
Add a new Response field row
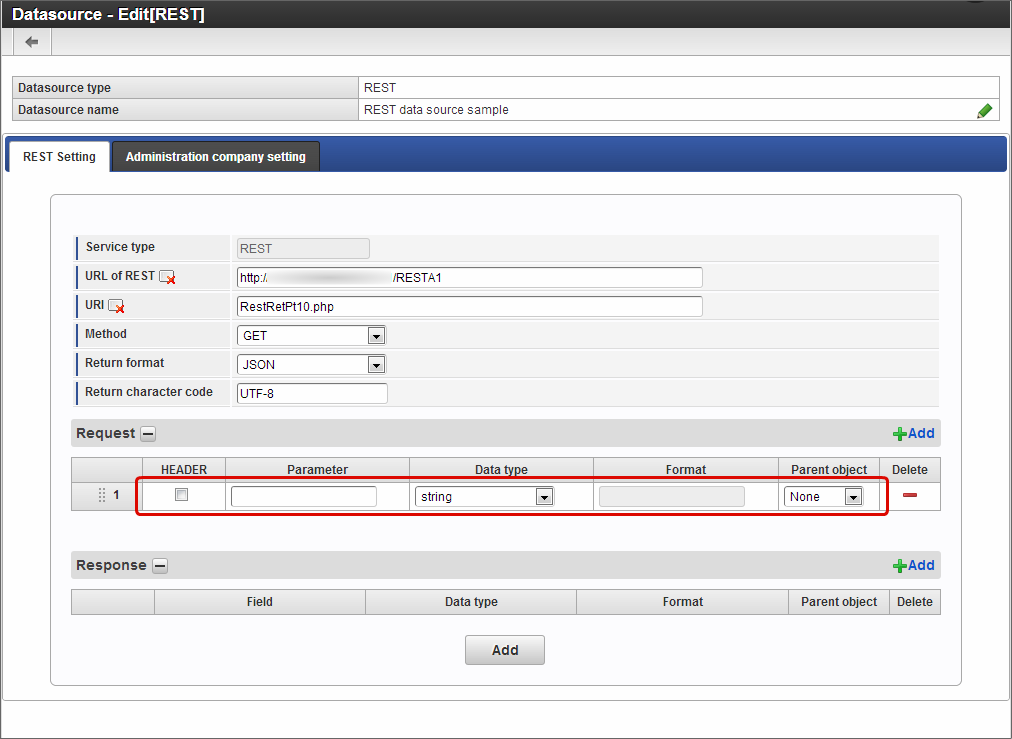[x=913, y=565]
